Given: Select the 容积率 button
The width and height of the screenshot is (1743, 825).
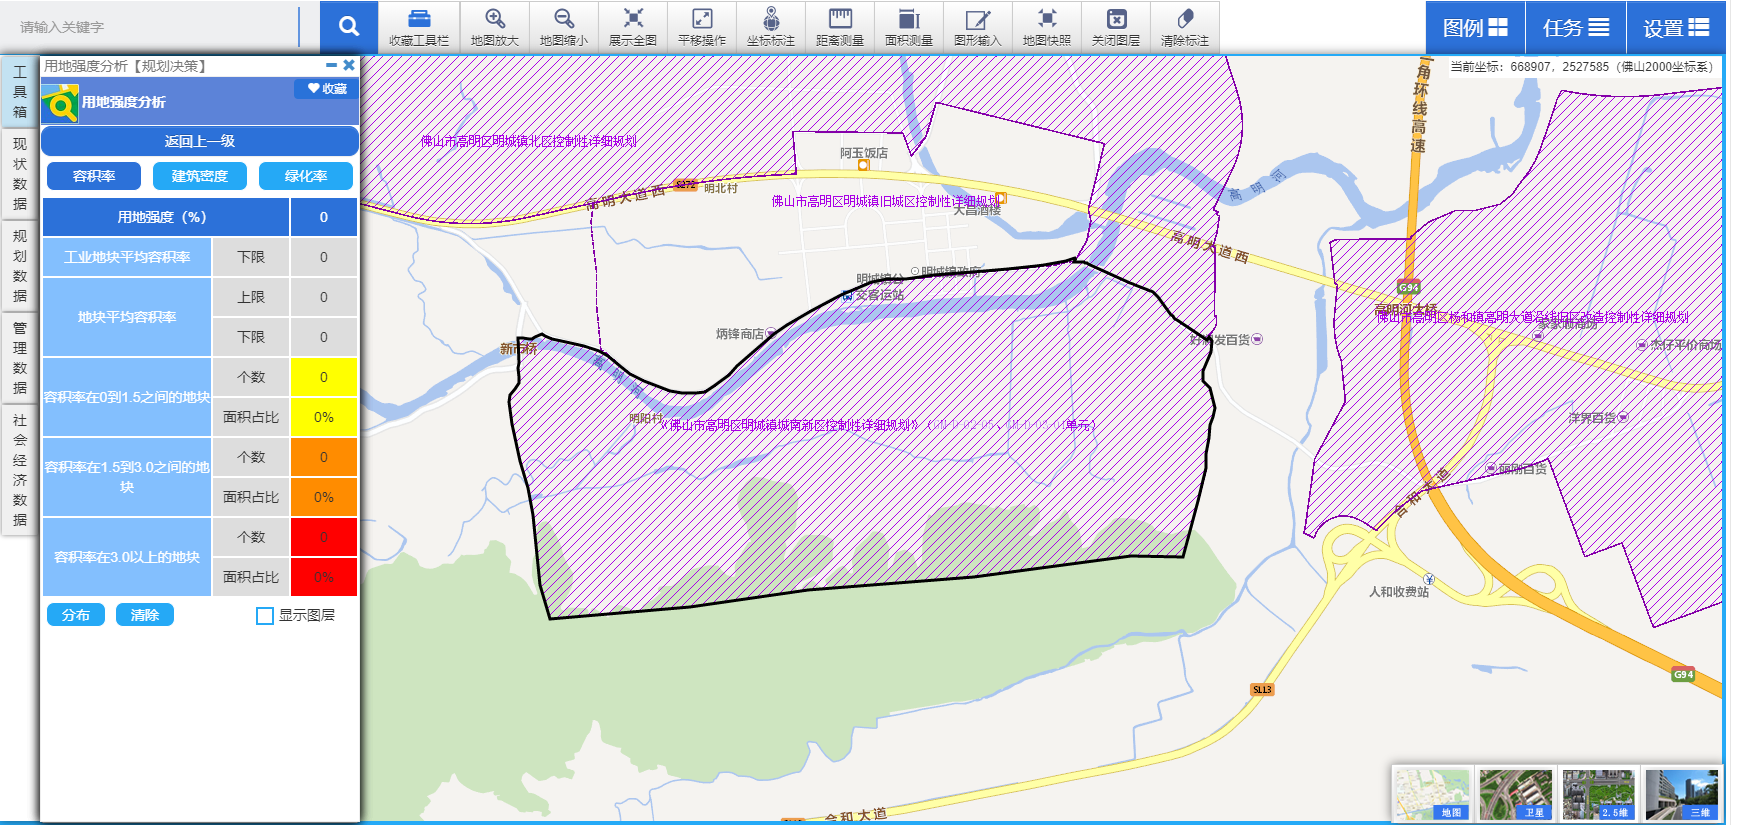Looking at the screenshot, I should tap(94, 176).
